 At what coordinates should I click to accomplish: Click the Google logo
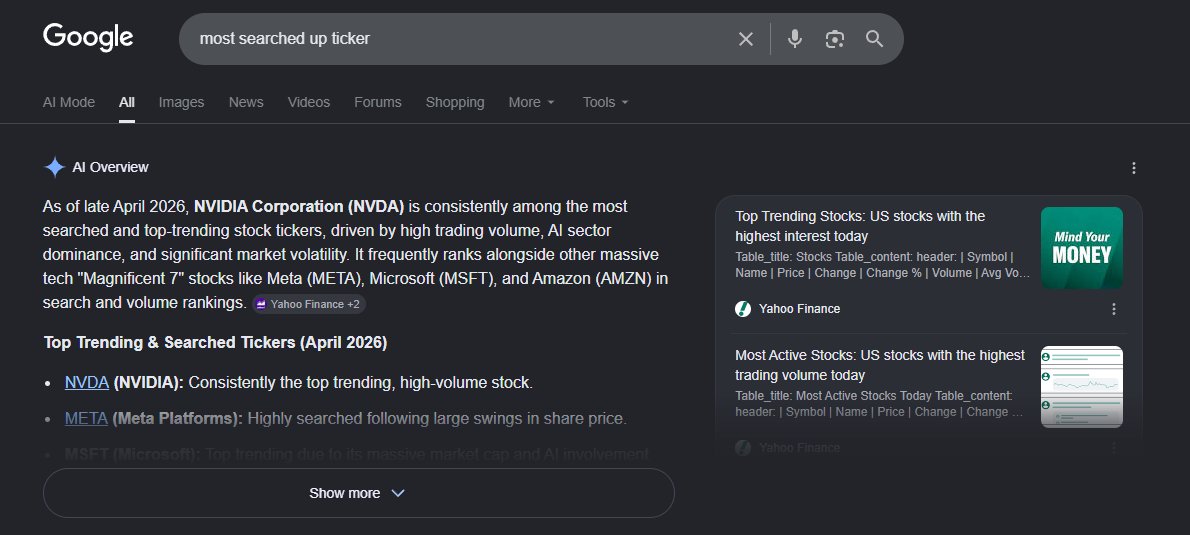click(88, 37)
